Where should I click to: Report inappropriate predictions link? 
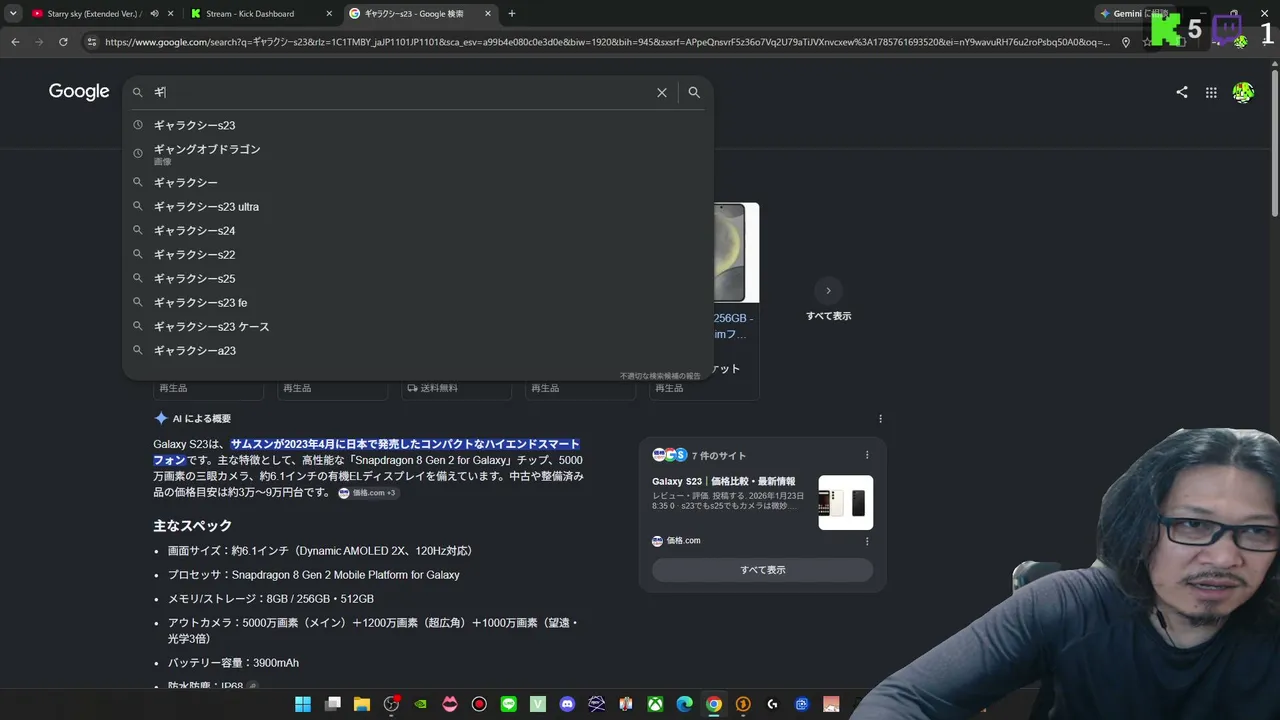point(660,376)
